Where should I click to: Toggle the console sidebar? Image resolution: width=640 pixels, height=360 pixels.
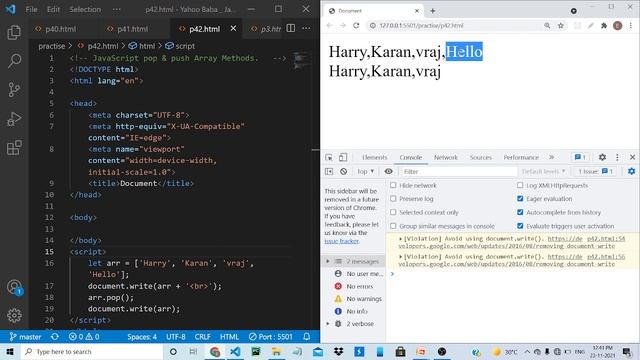point(329,171)
